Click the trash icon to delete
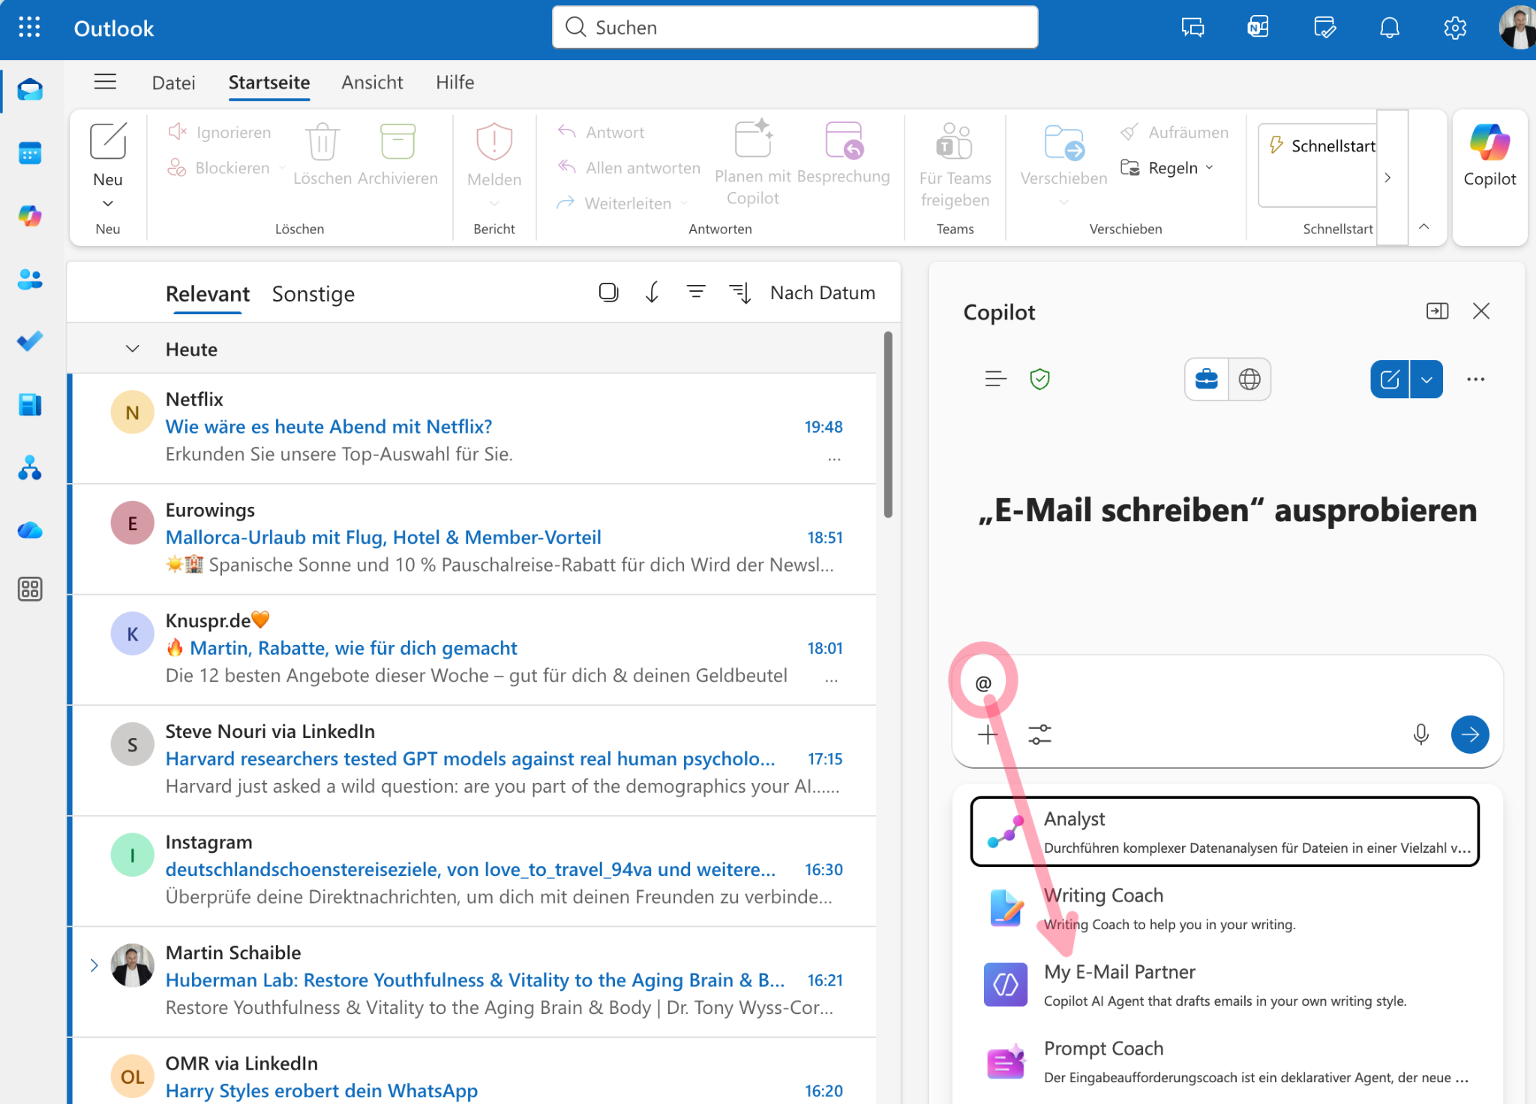1536x1104 pixels. (x=322, y=143)
